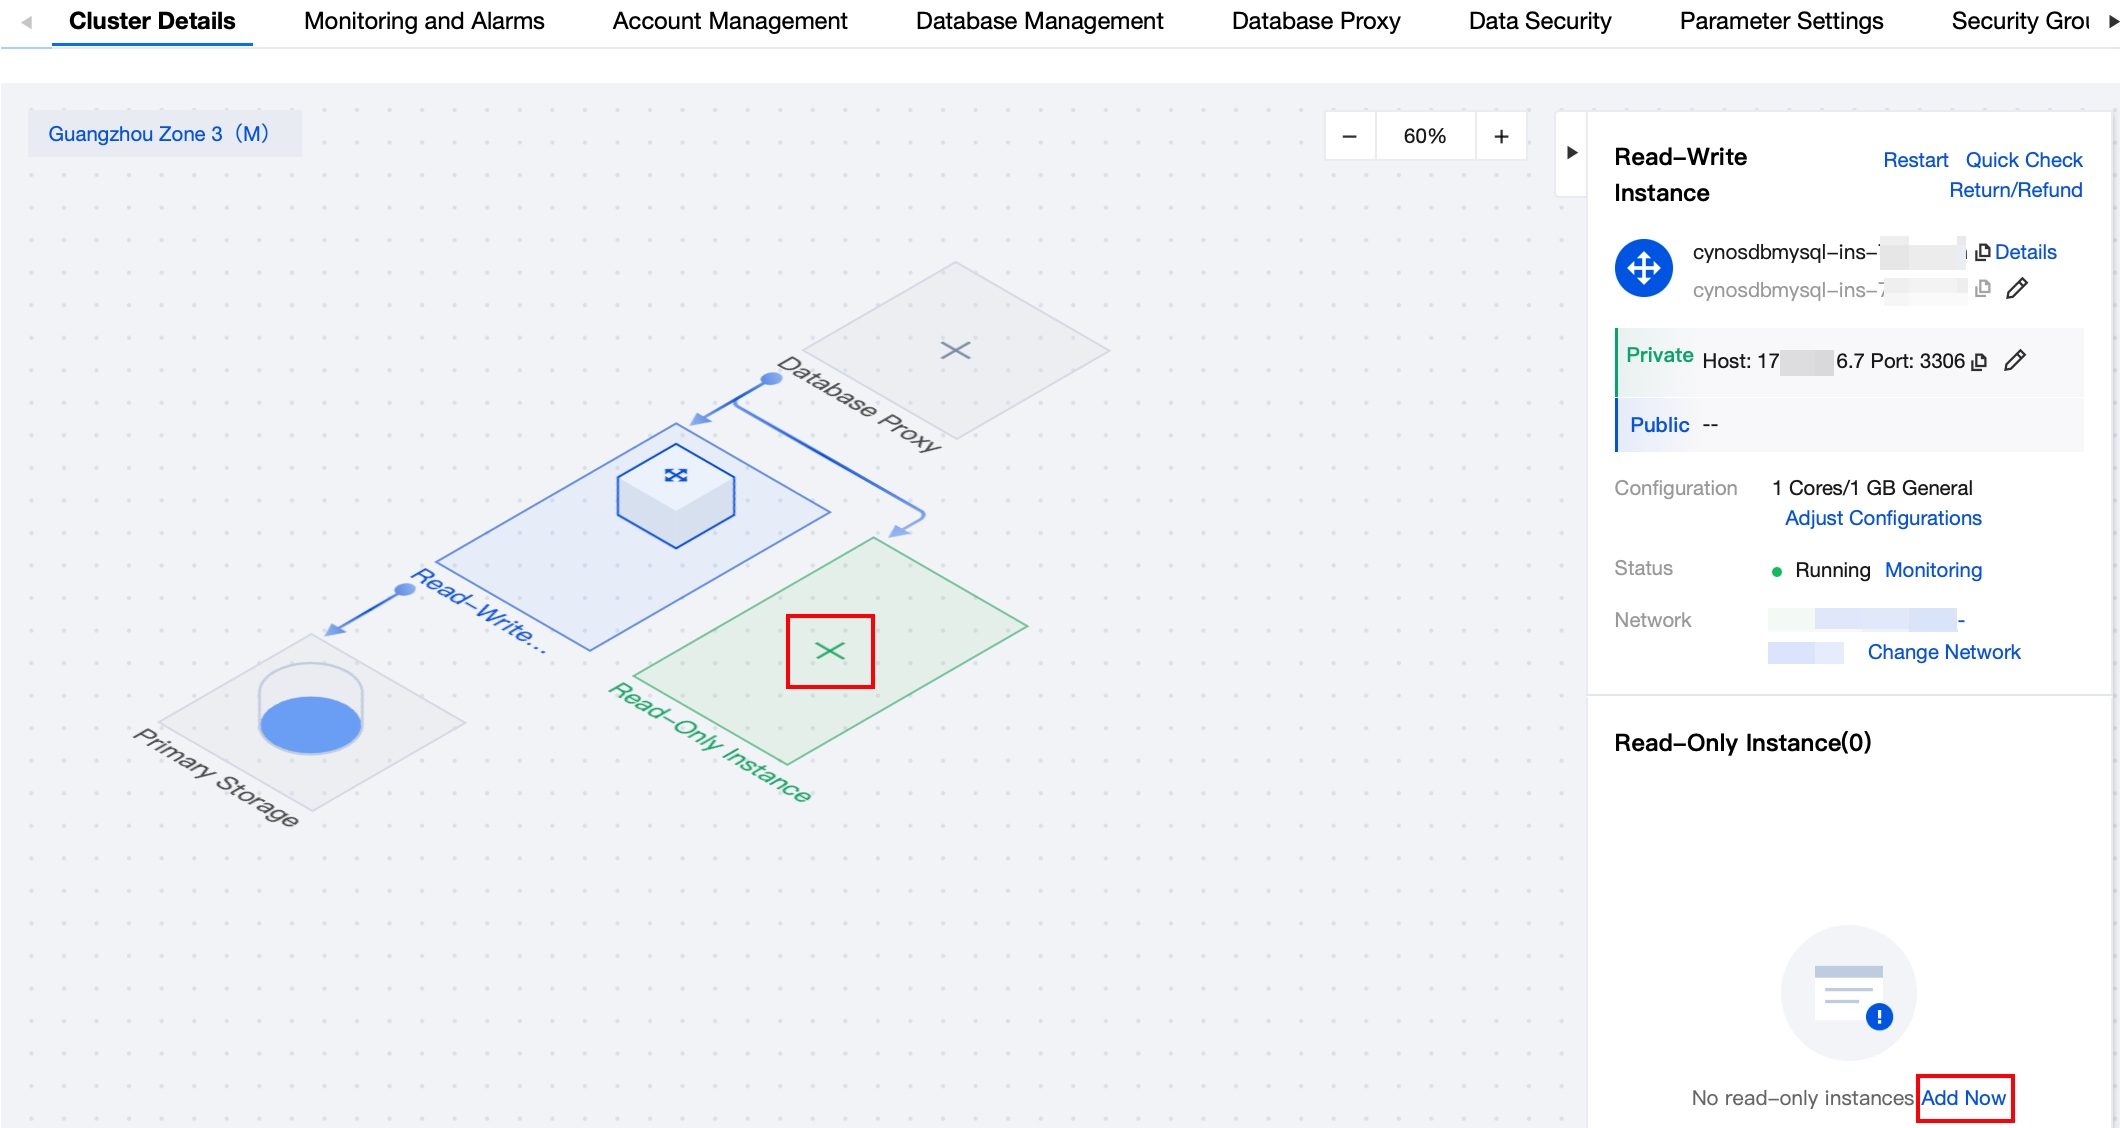Zoom in the topology with plus button

point(1501,136)
